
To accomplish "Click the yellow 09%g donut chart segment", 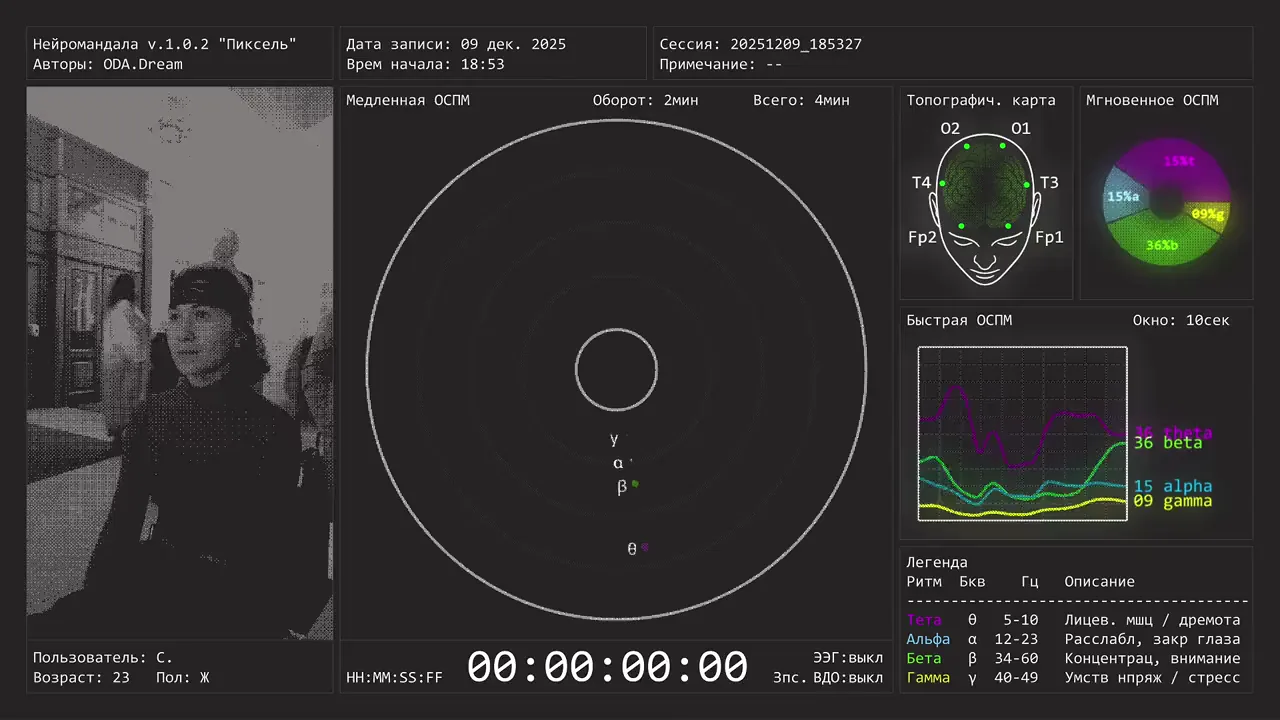I will click(x=1208, y=214).
